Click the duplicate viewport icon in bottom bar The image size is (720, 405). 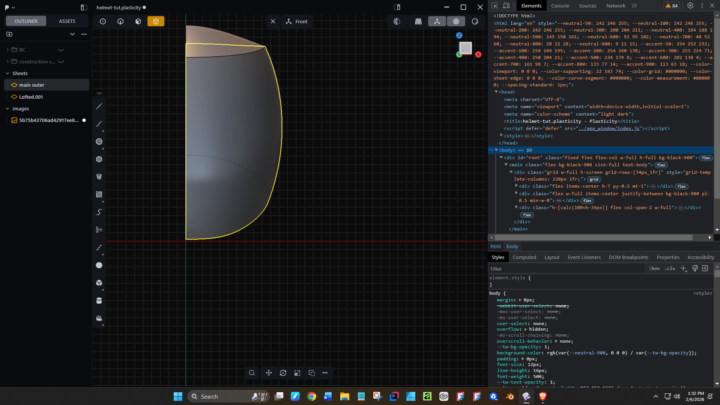(311, 373)
